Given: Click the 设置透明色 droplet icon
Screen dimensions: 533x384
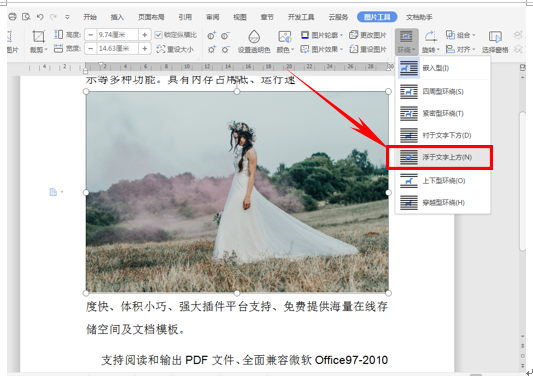Looking at the screenshot, I should click(254, 36).
